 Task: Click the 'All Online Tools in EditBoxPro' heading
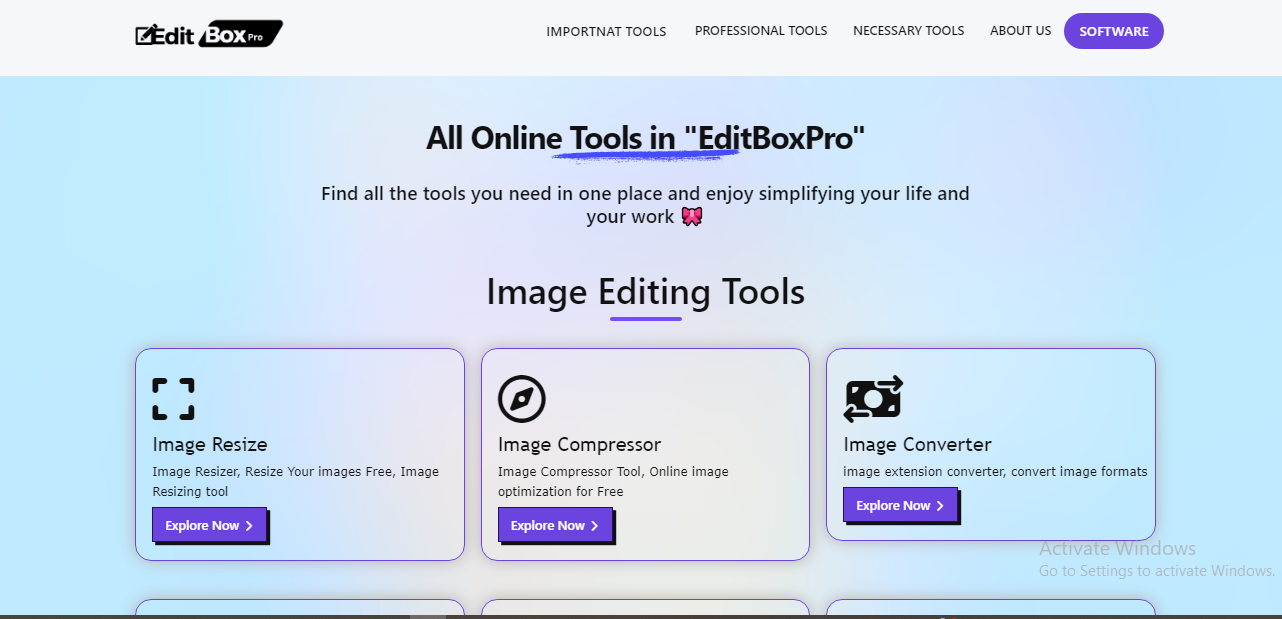645,138
